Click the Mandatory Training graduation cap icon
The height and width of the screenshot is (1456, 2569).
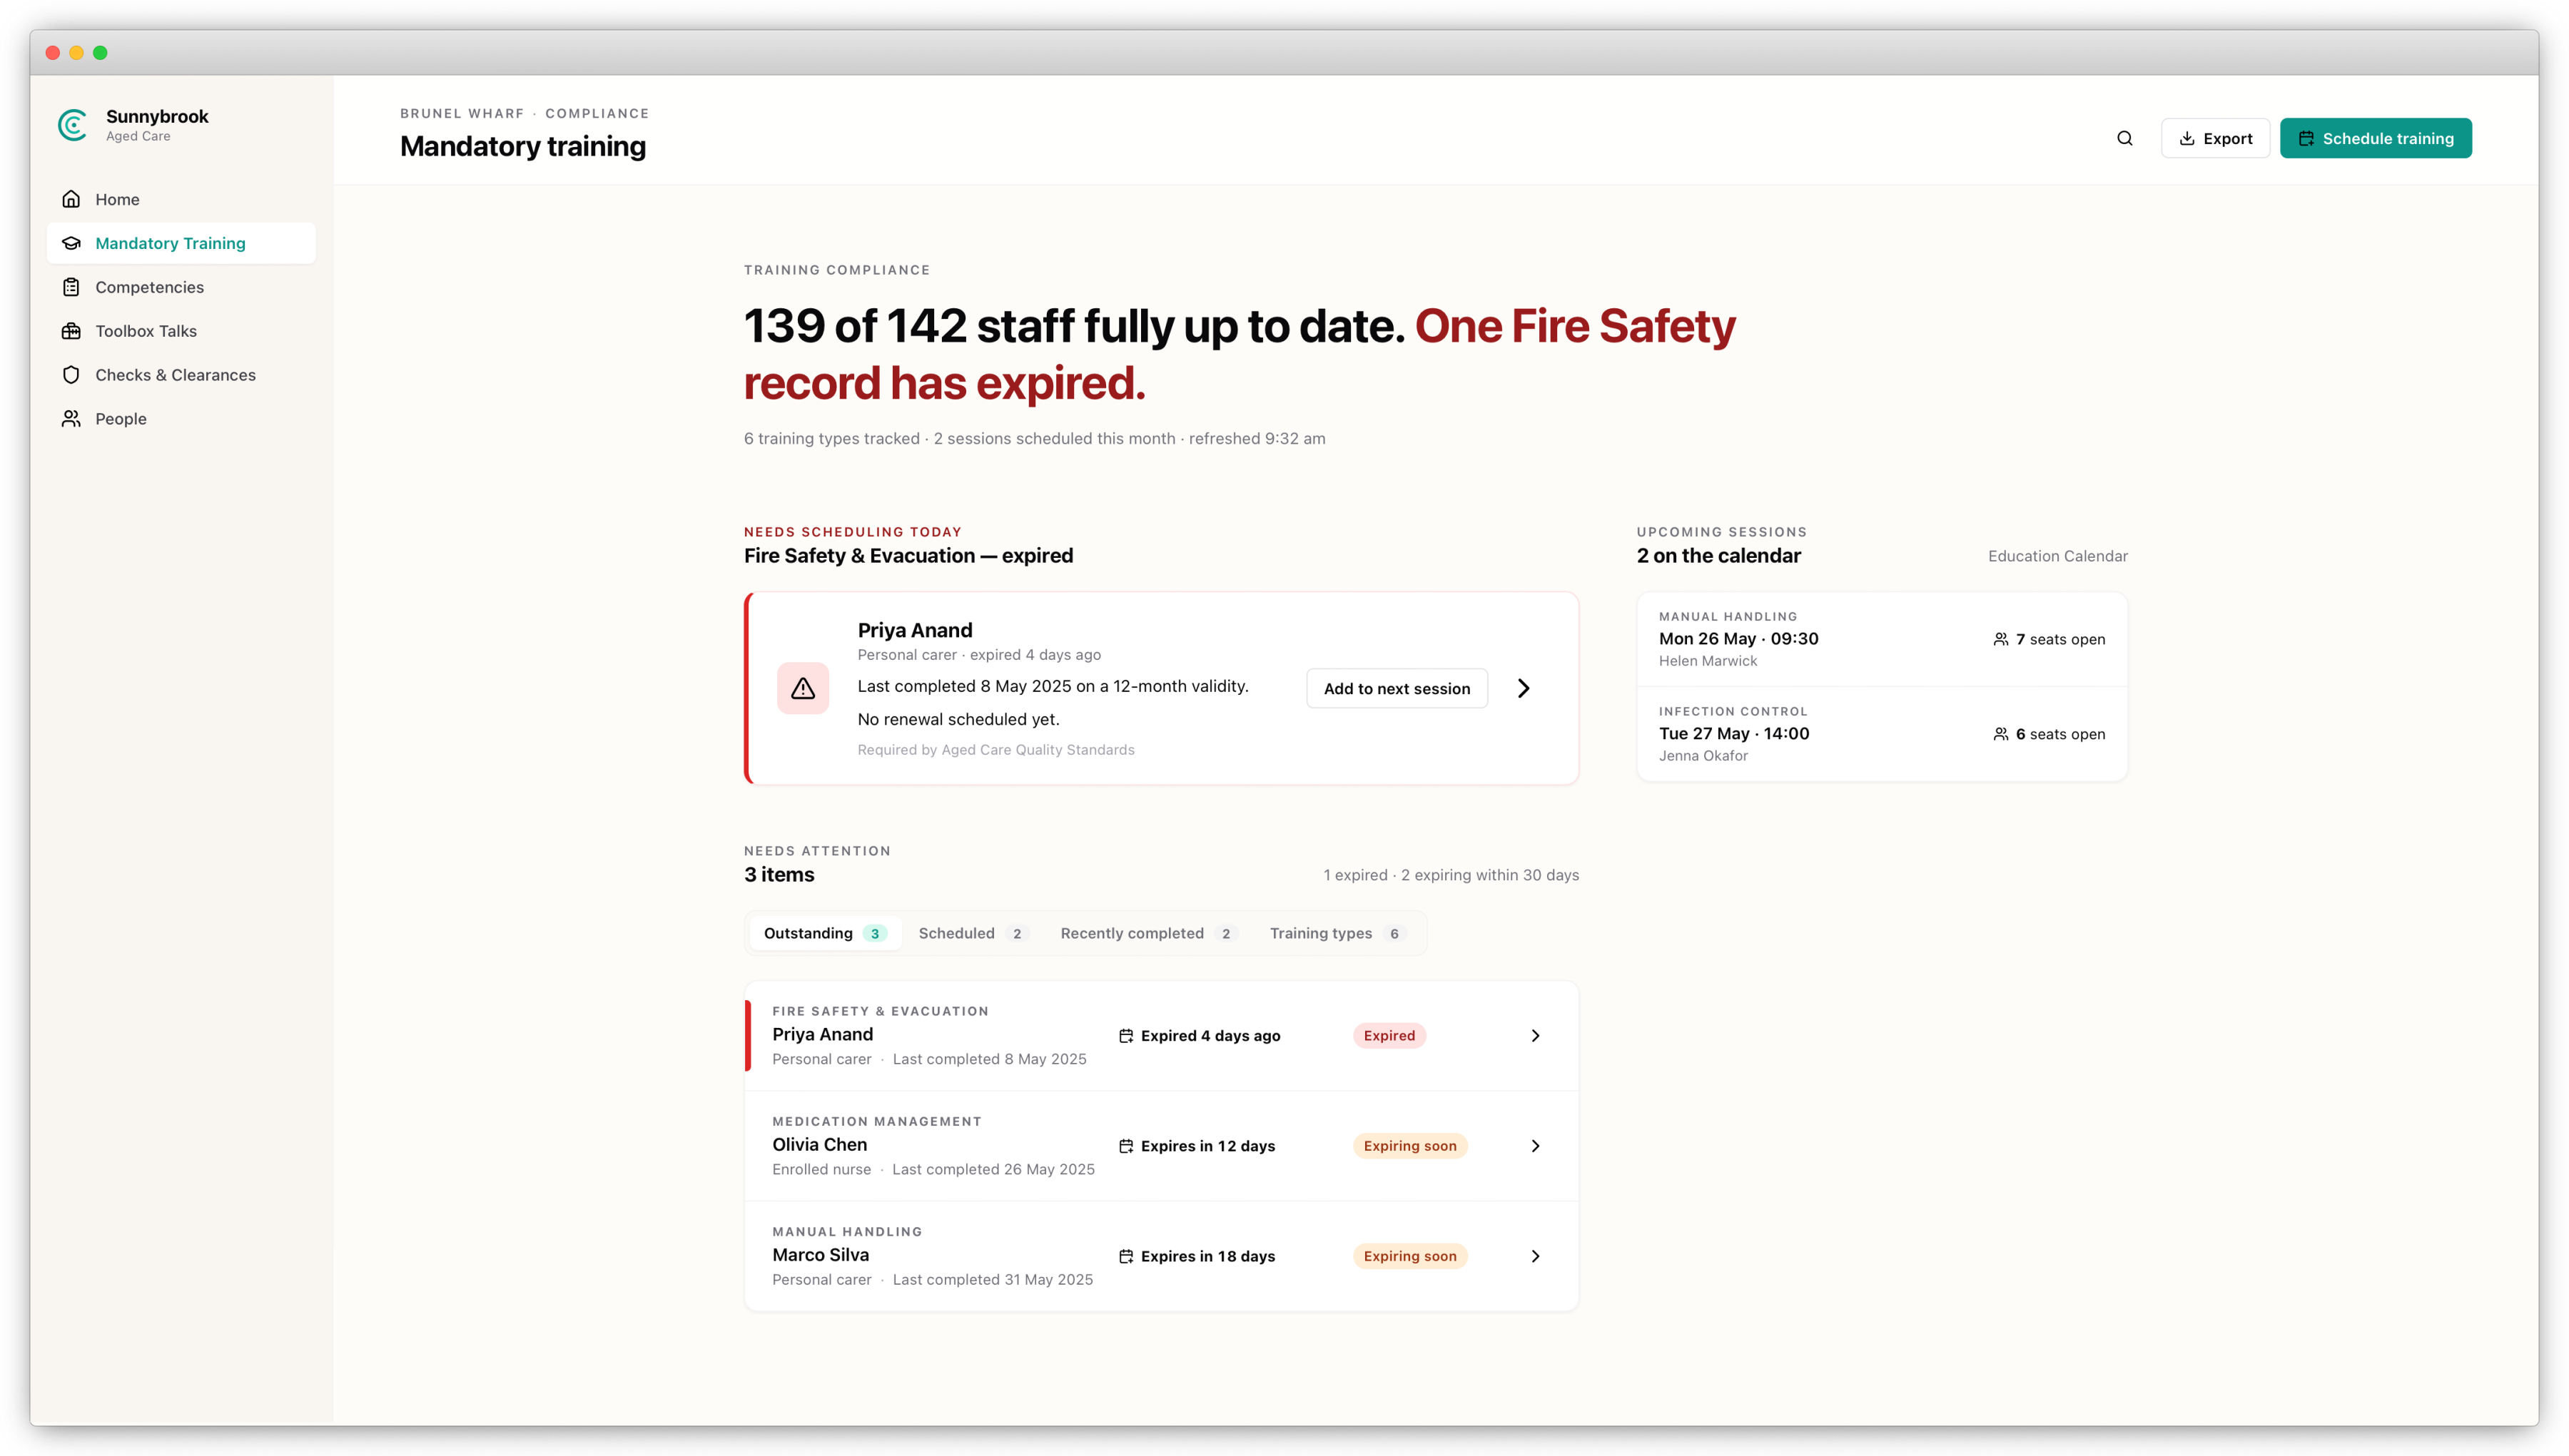click(71, 243)
